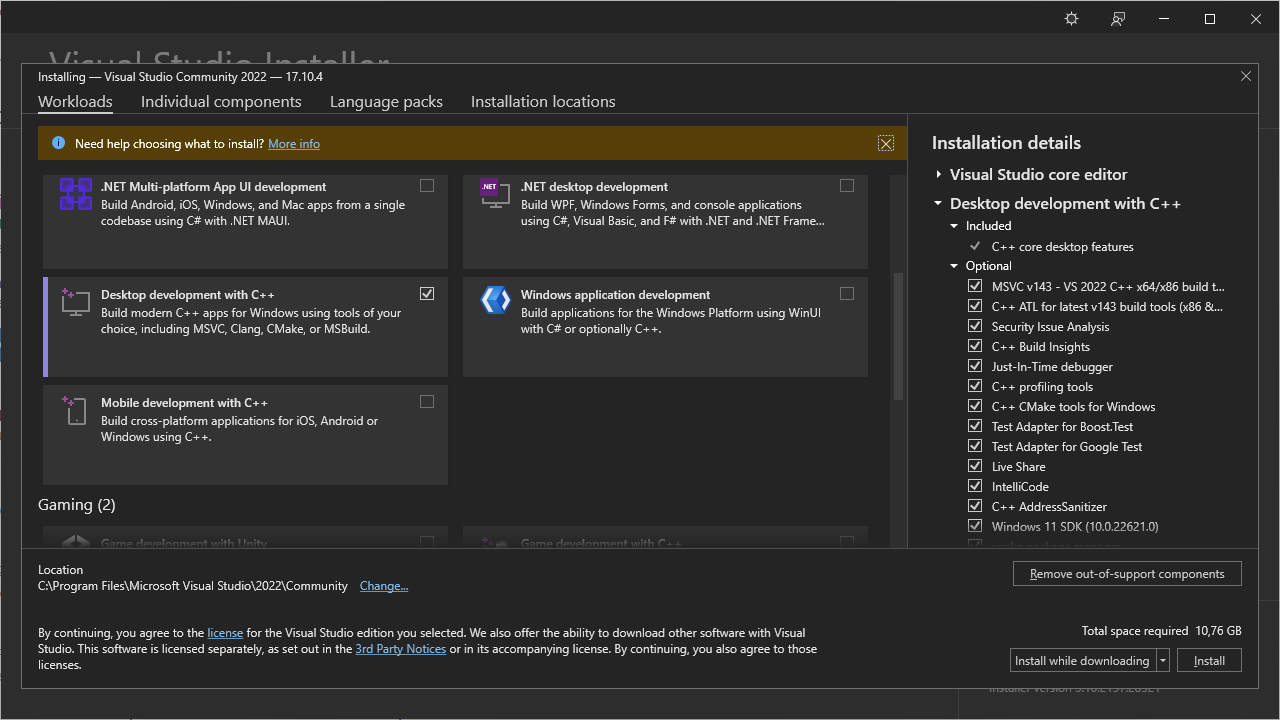
Task: Dismiss the 'Need help choosing' banner
Action: [x=886, y=143]
